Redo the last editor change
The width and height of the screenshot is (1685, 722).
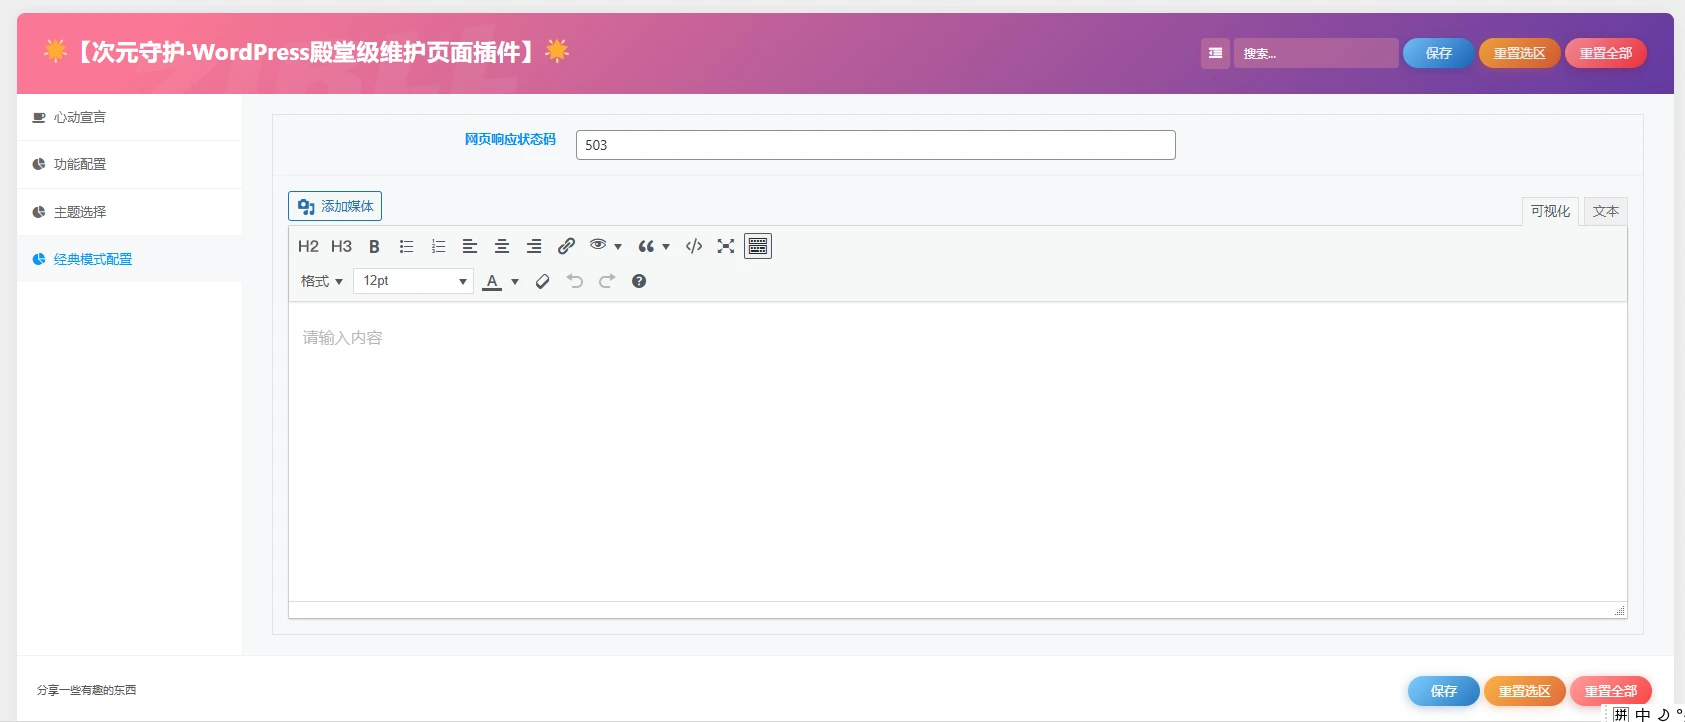[x=607, y=281]
